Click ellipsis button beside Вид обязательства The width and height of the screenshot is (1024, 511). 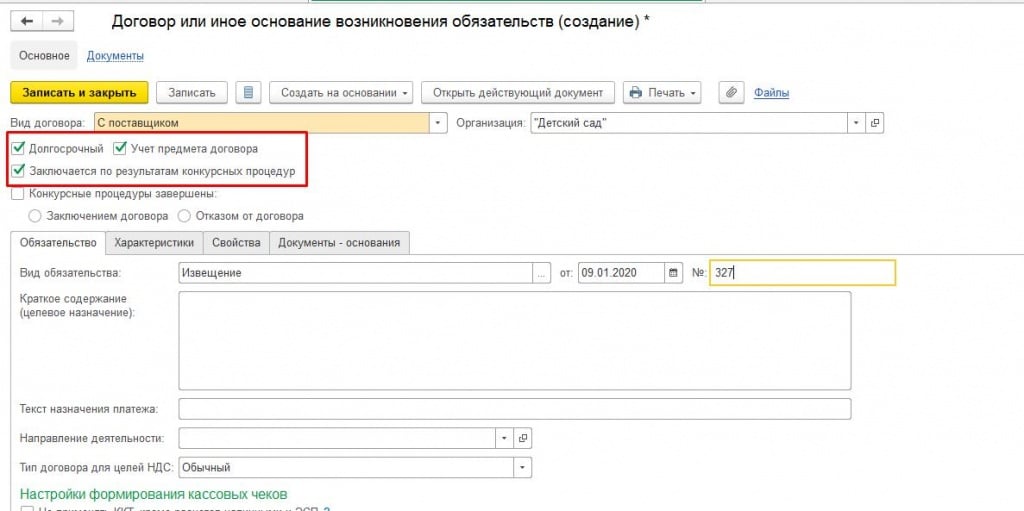tap(541, 273)
